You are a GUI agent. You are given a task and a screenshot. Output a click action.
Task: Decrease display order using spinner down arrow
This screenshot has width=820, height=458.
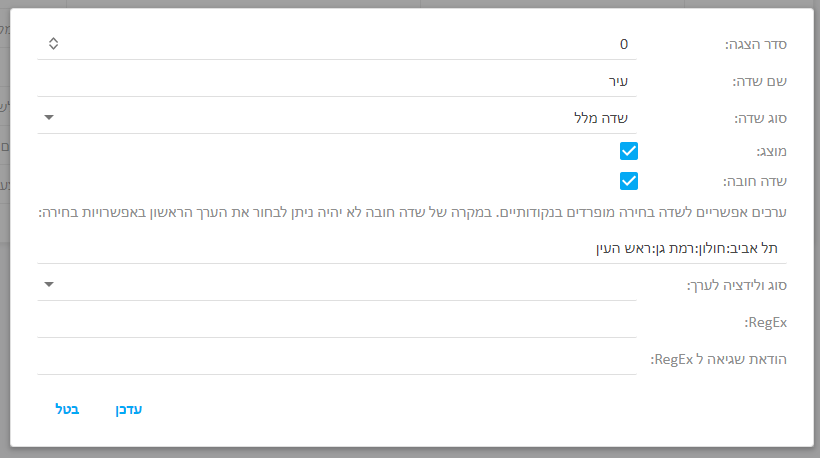click(x=53, y=47)
